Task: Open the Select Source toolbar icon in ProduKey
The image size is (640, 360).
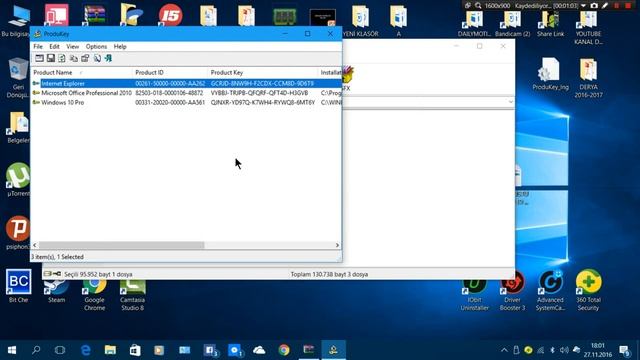Action: coord(39,58)
